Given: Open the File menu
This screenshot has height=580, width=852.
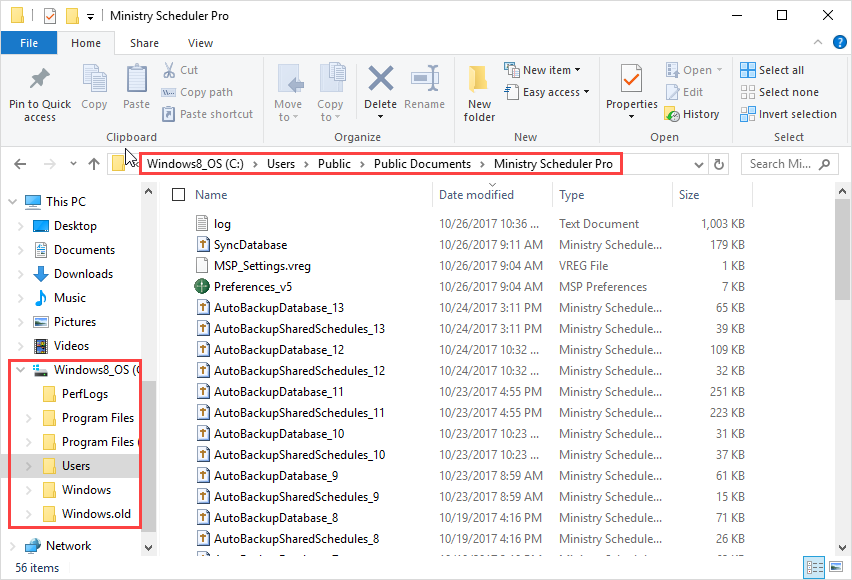Looking at the screenshot, I should click(x=29, y=43).
